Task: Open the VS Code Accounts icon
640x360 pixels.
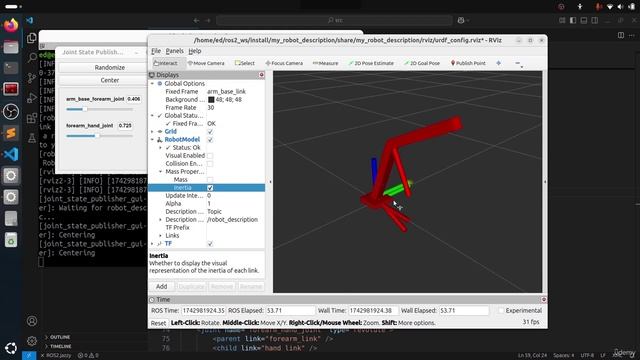Action: coord(32,321)
